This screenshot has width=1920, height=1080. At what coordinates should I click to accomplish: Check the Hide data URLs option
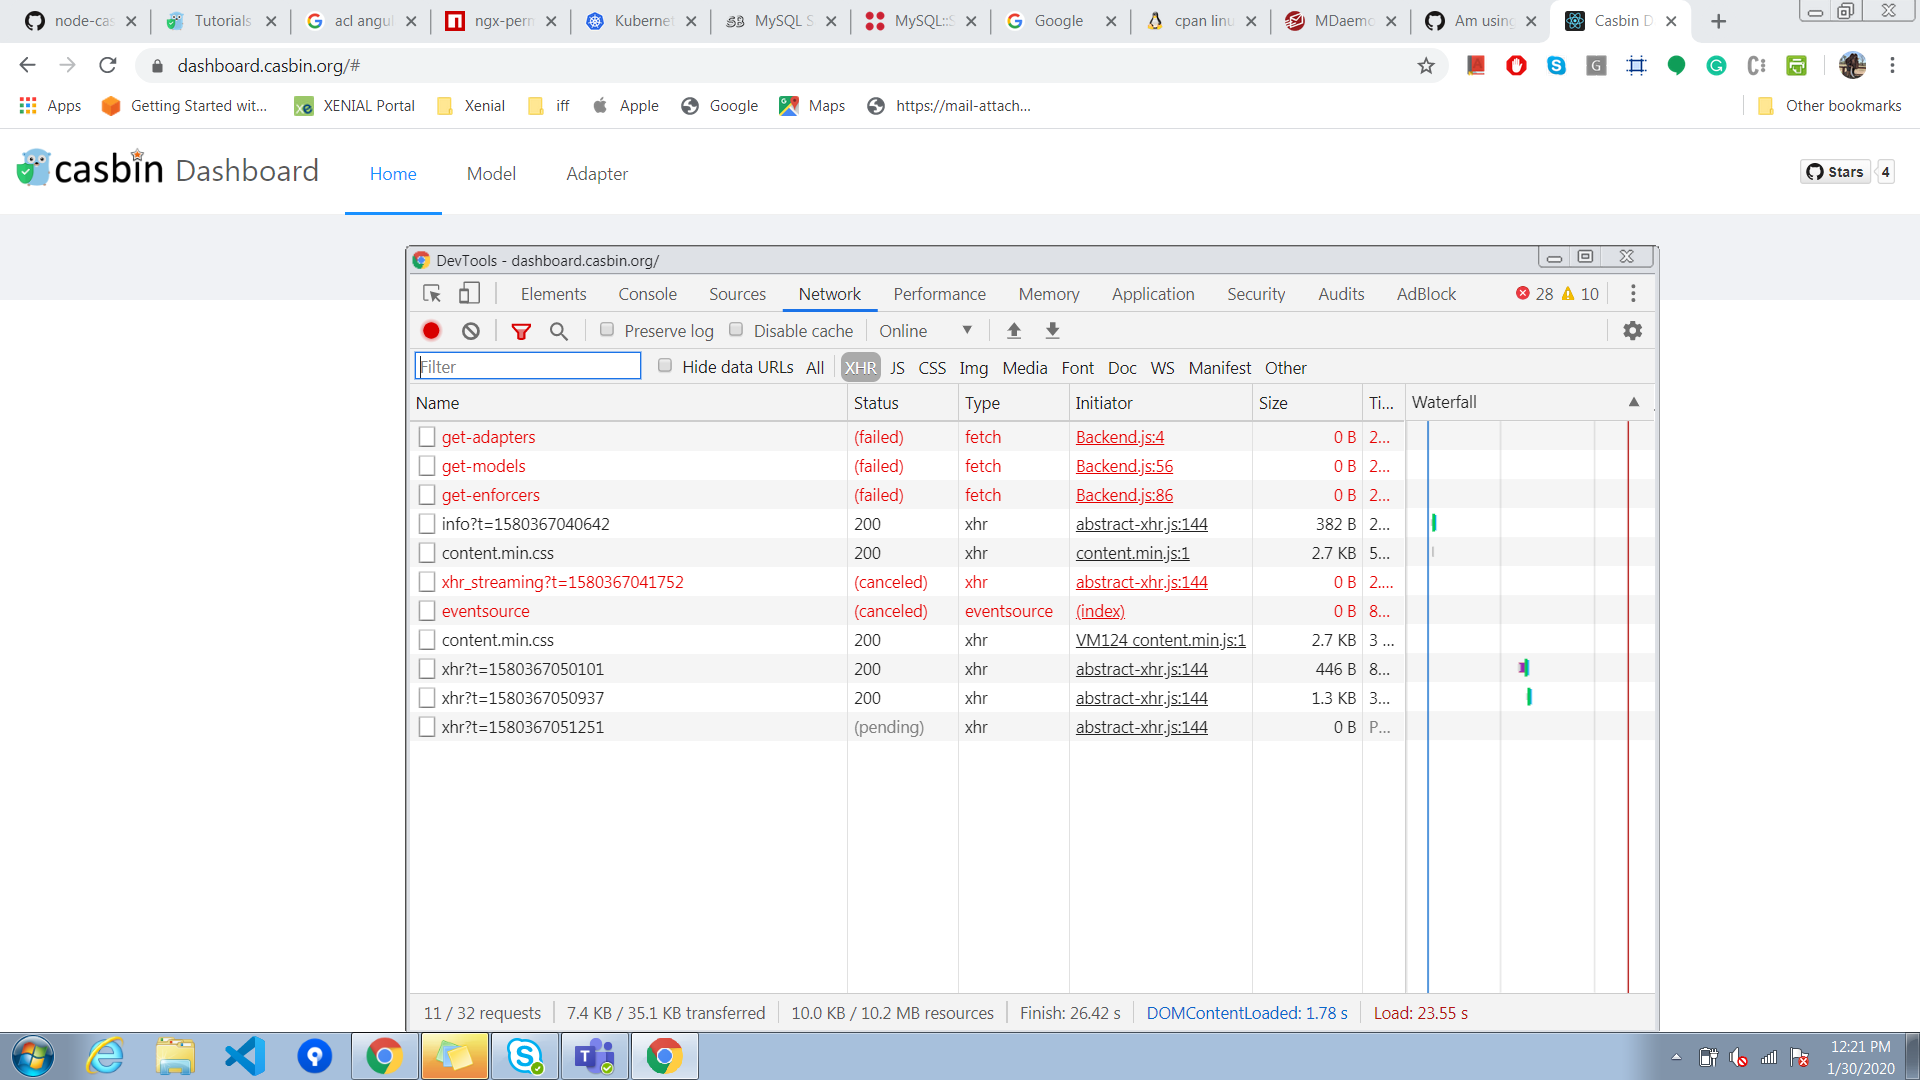click(665, 365)
